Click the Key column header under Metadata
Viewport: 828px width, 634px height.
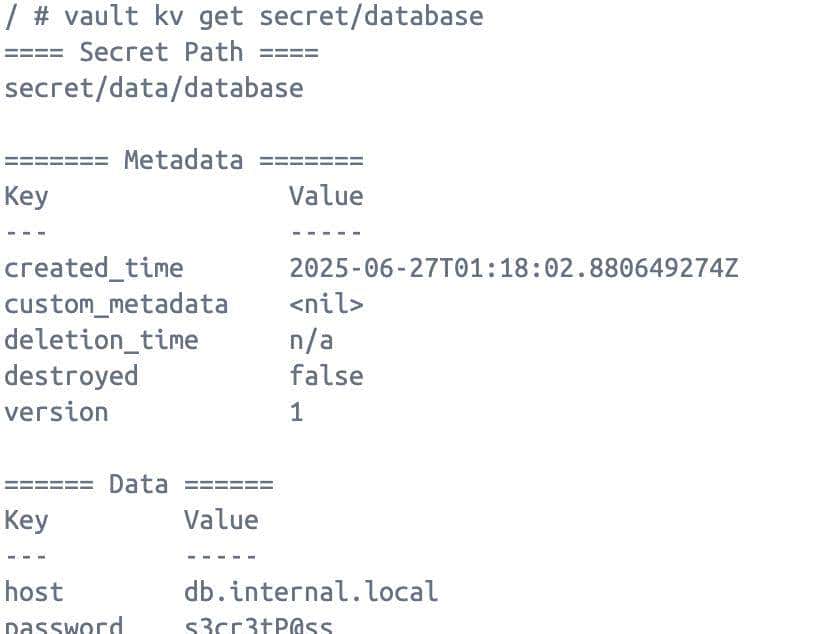point(26,196)
